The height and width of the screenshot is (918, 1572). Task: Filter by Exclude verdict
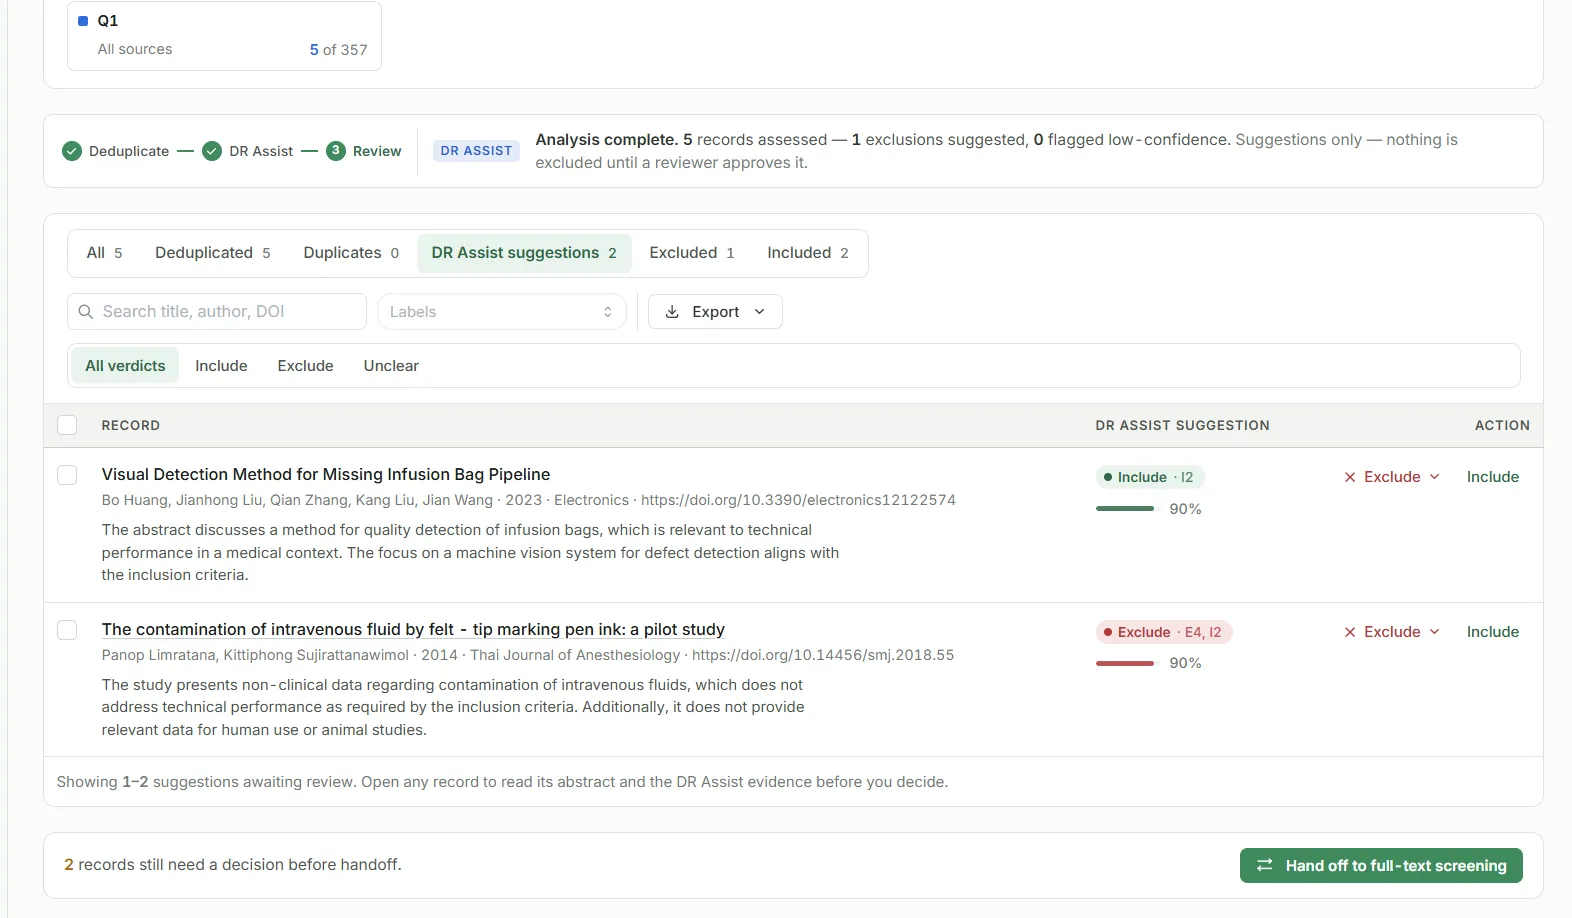(305, 366)
